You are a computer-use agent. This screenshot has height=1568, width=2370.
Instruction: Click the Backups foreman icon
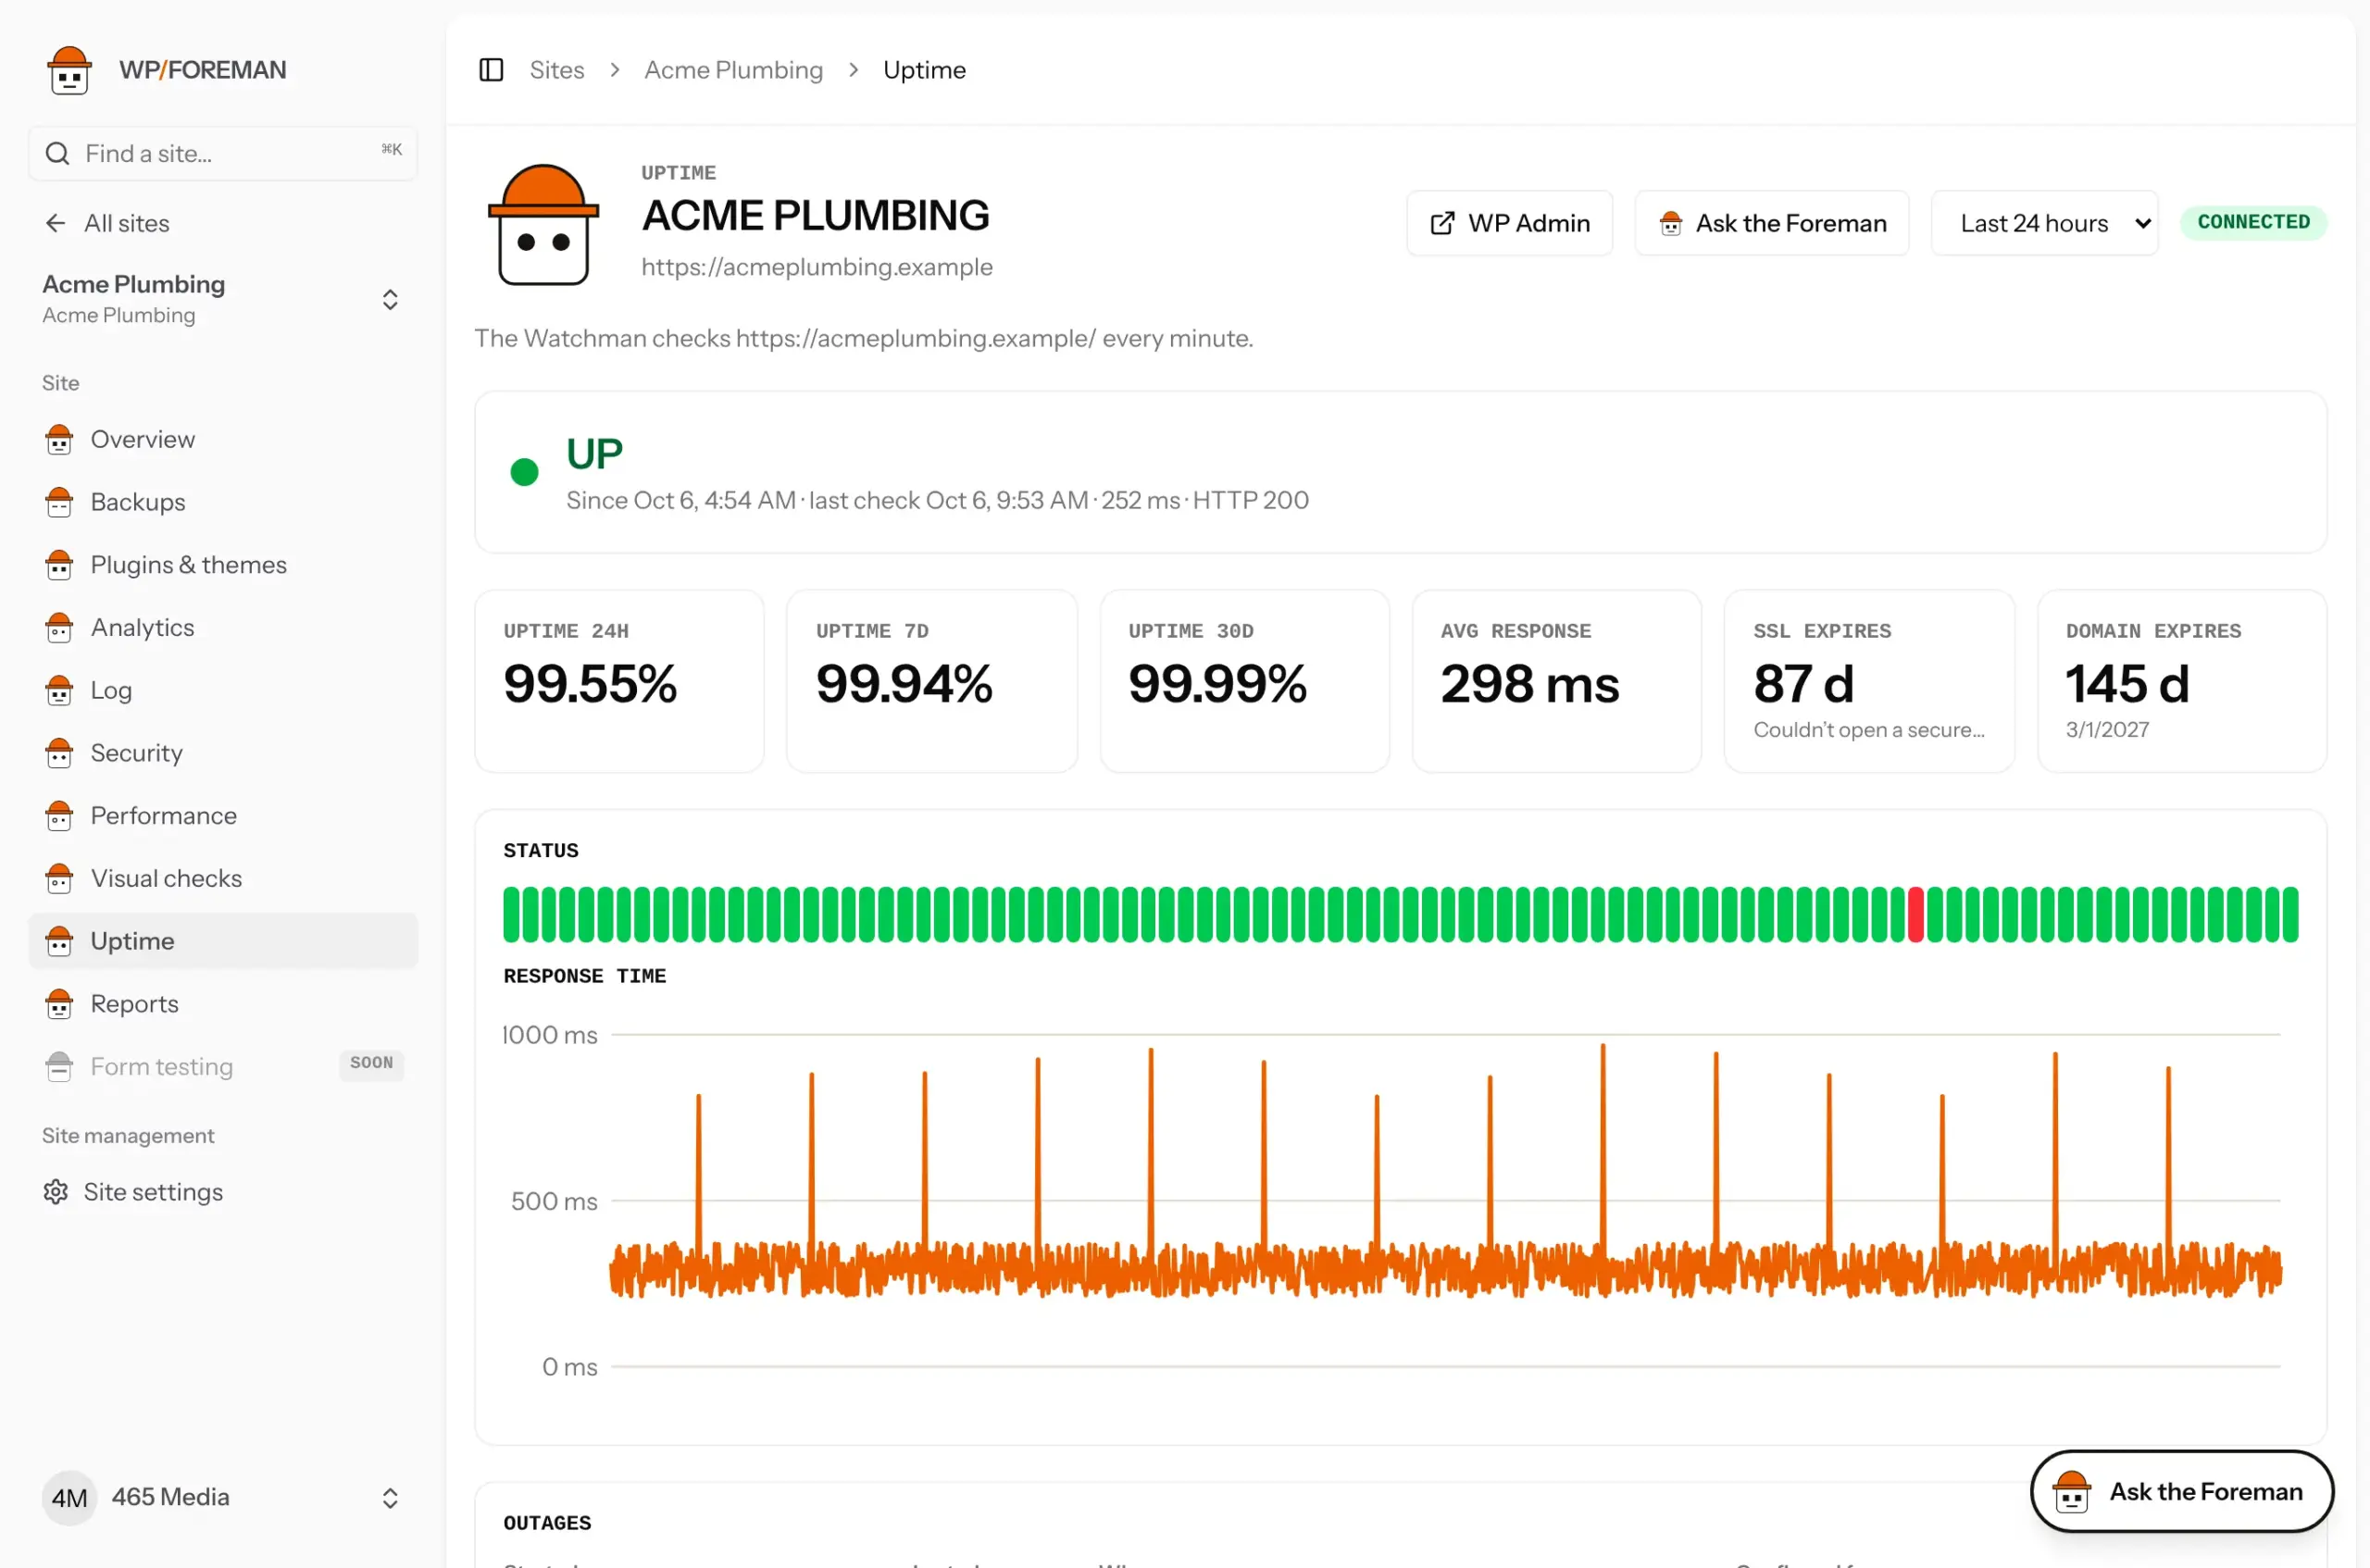(59, 502)
